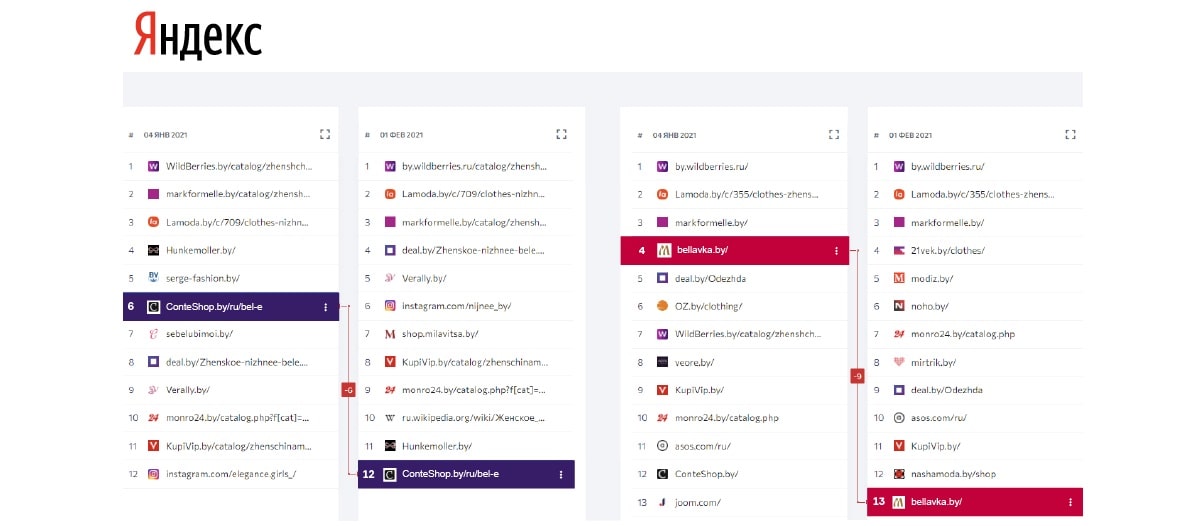Viewport: 1200px width, 526px height.
Task: Click the sebelubimoi.by favicon
Action: coord(154,334)
